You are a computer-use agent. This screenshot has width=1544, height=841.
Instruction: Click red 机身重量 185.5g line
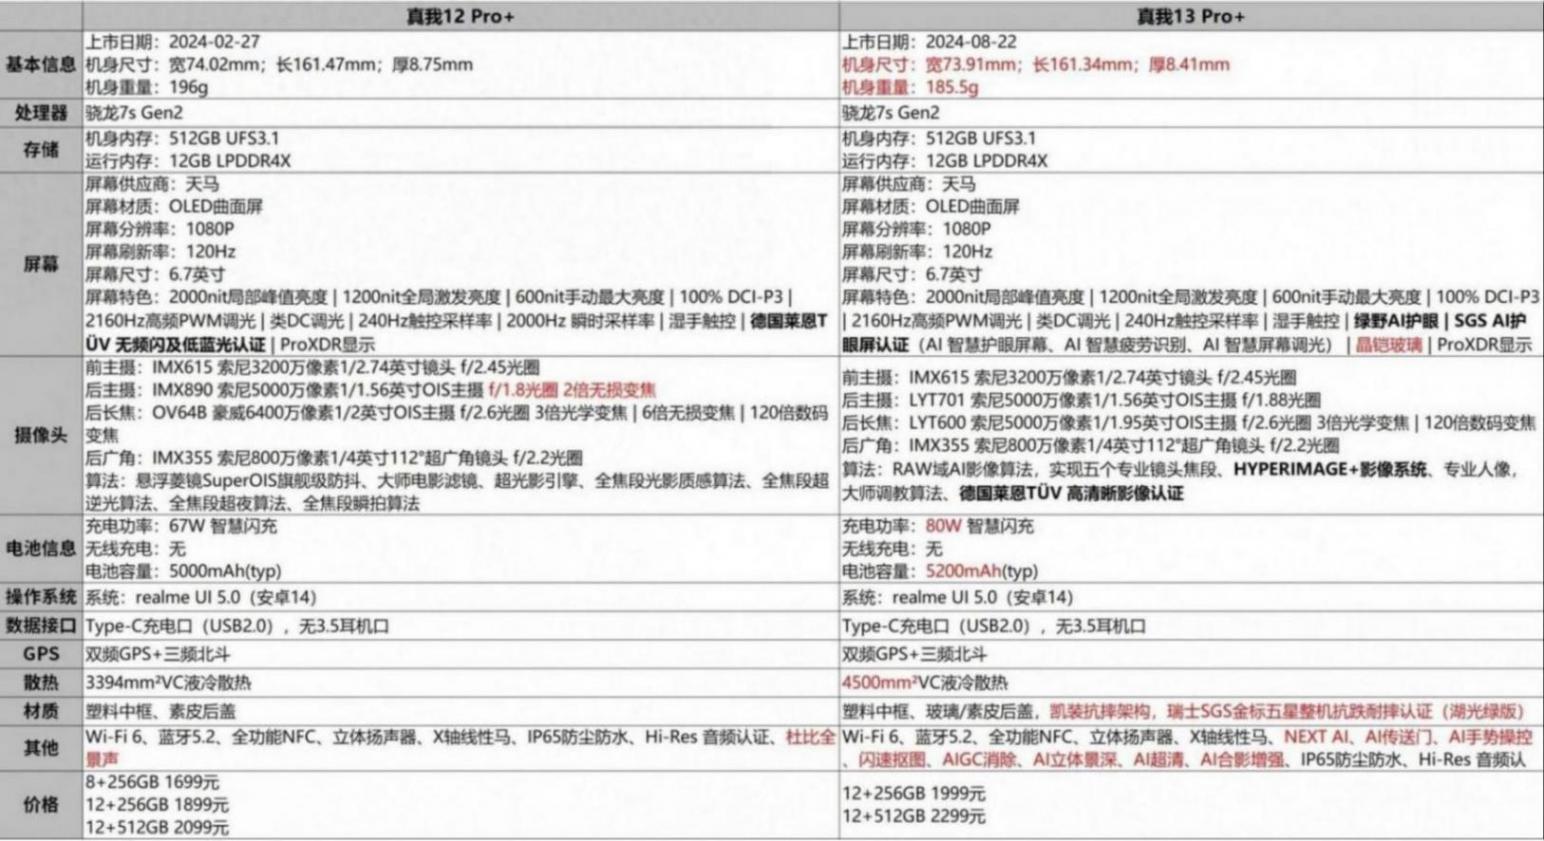tap(910, 87)
